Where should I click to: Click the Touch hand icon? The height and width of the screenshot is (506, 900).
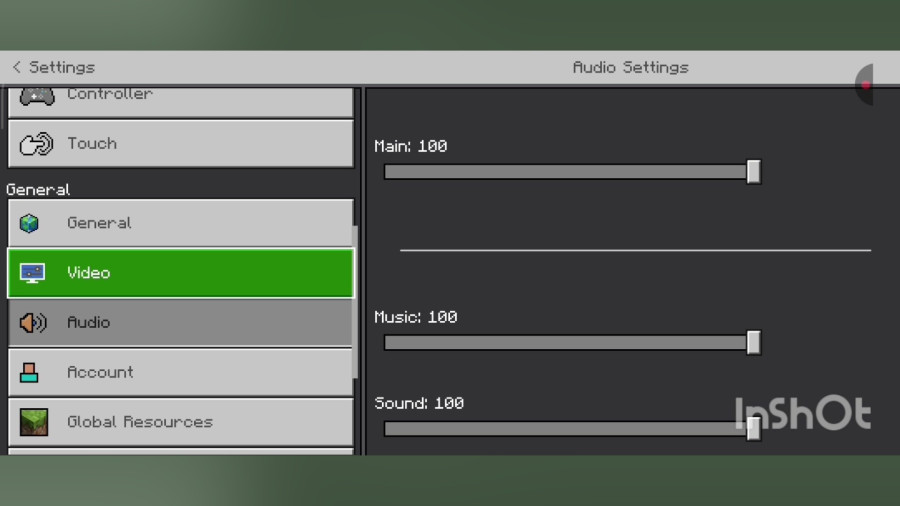click(36, 144)
